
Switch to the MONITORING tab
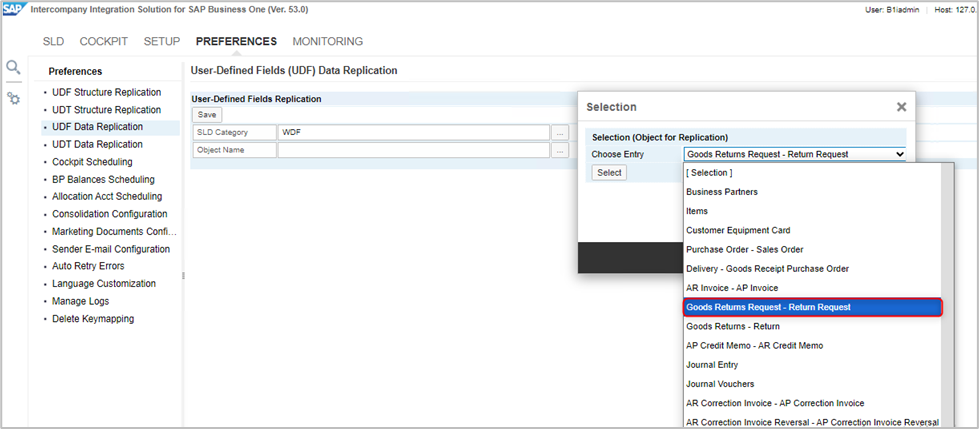327,42
